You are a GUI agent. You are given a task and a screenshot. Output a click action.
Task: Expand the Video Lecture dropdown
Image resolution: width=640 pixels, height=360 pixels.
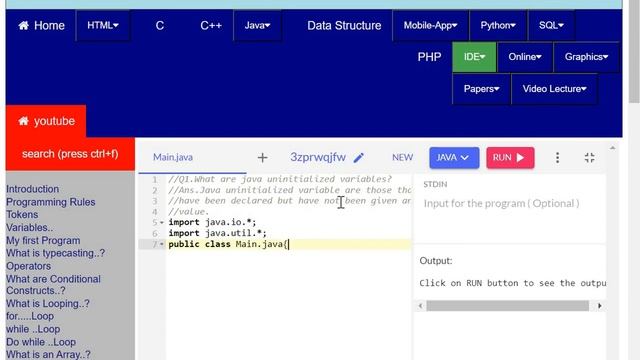coord(555,89)
